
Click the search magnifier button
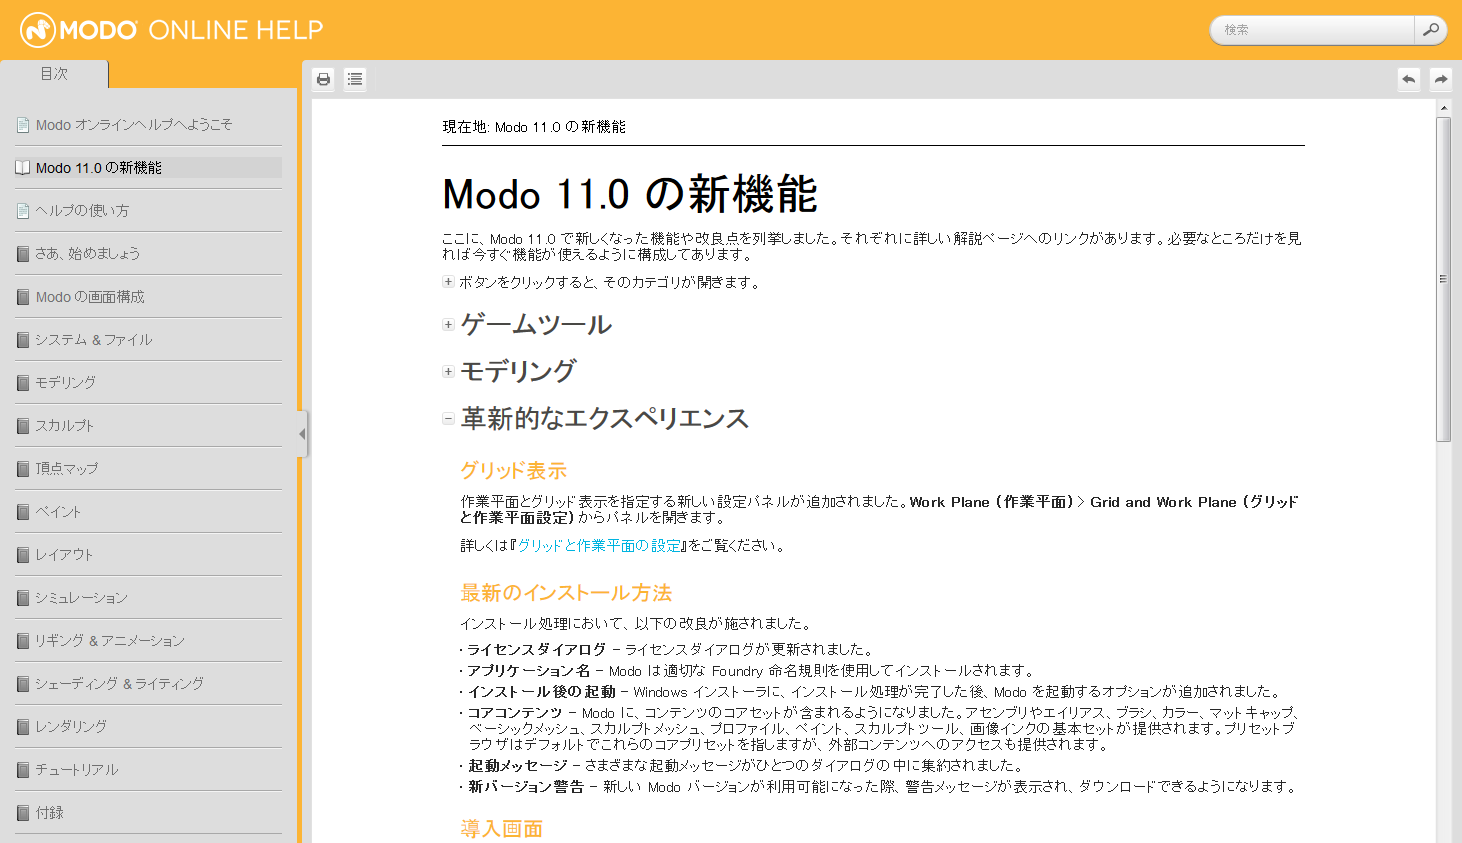(1431, 30)
